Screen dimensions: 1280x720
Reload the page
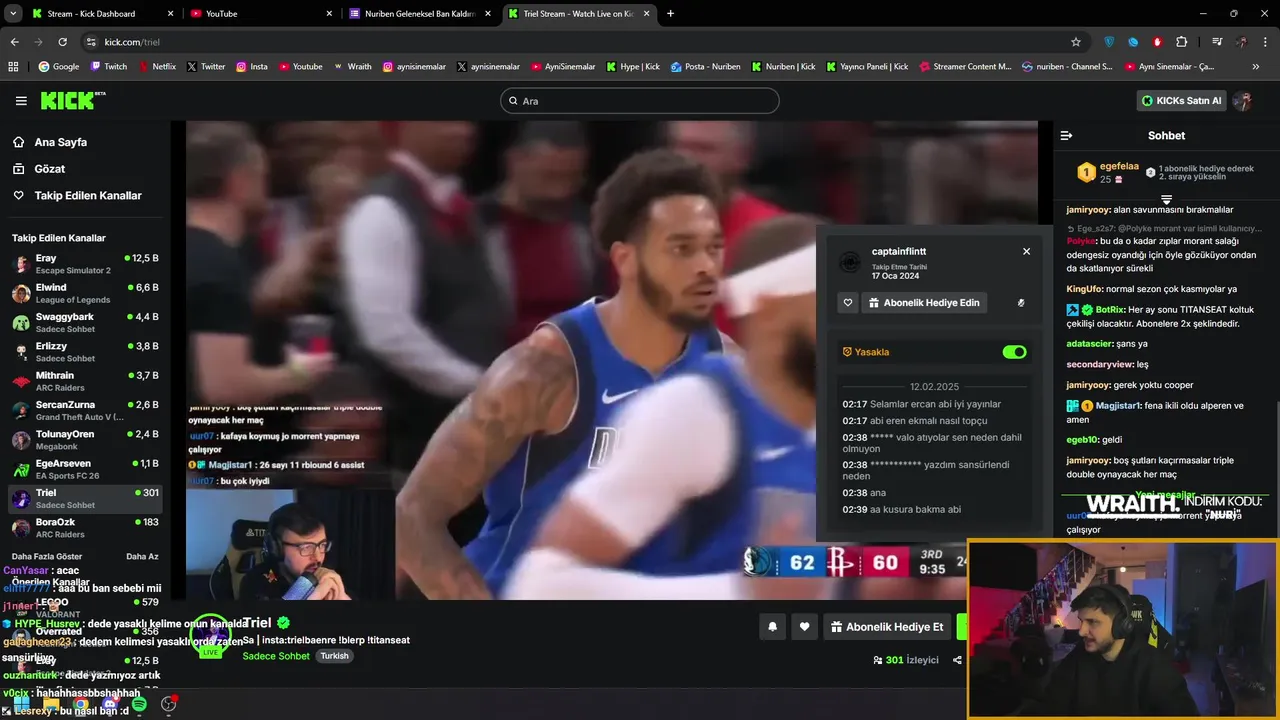pos(62,42)
